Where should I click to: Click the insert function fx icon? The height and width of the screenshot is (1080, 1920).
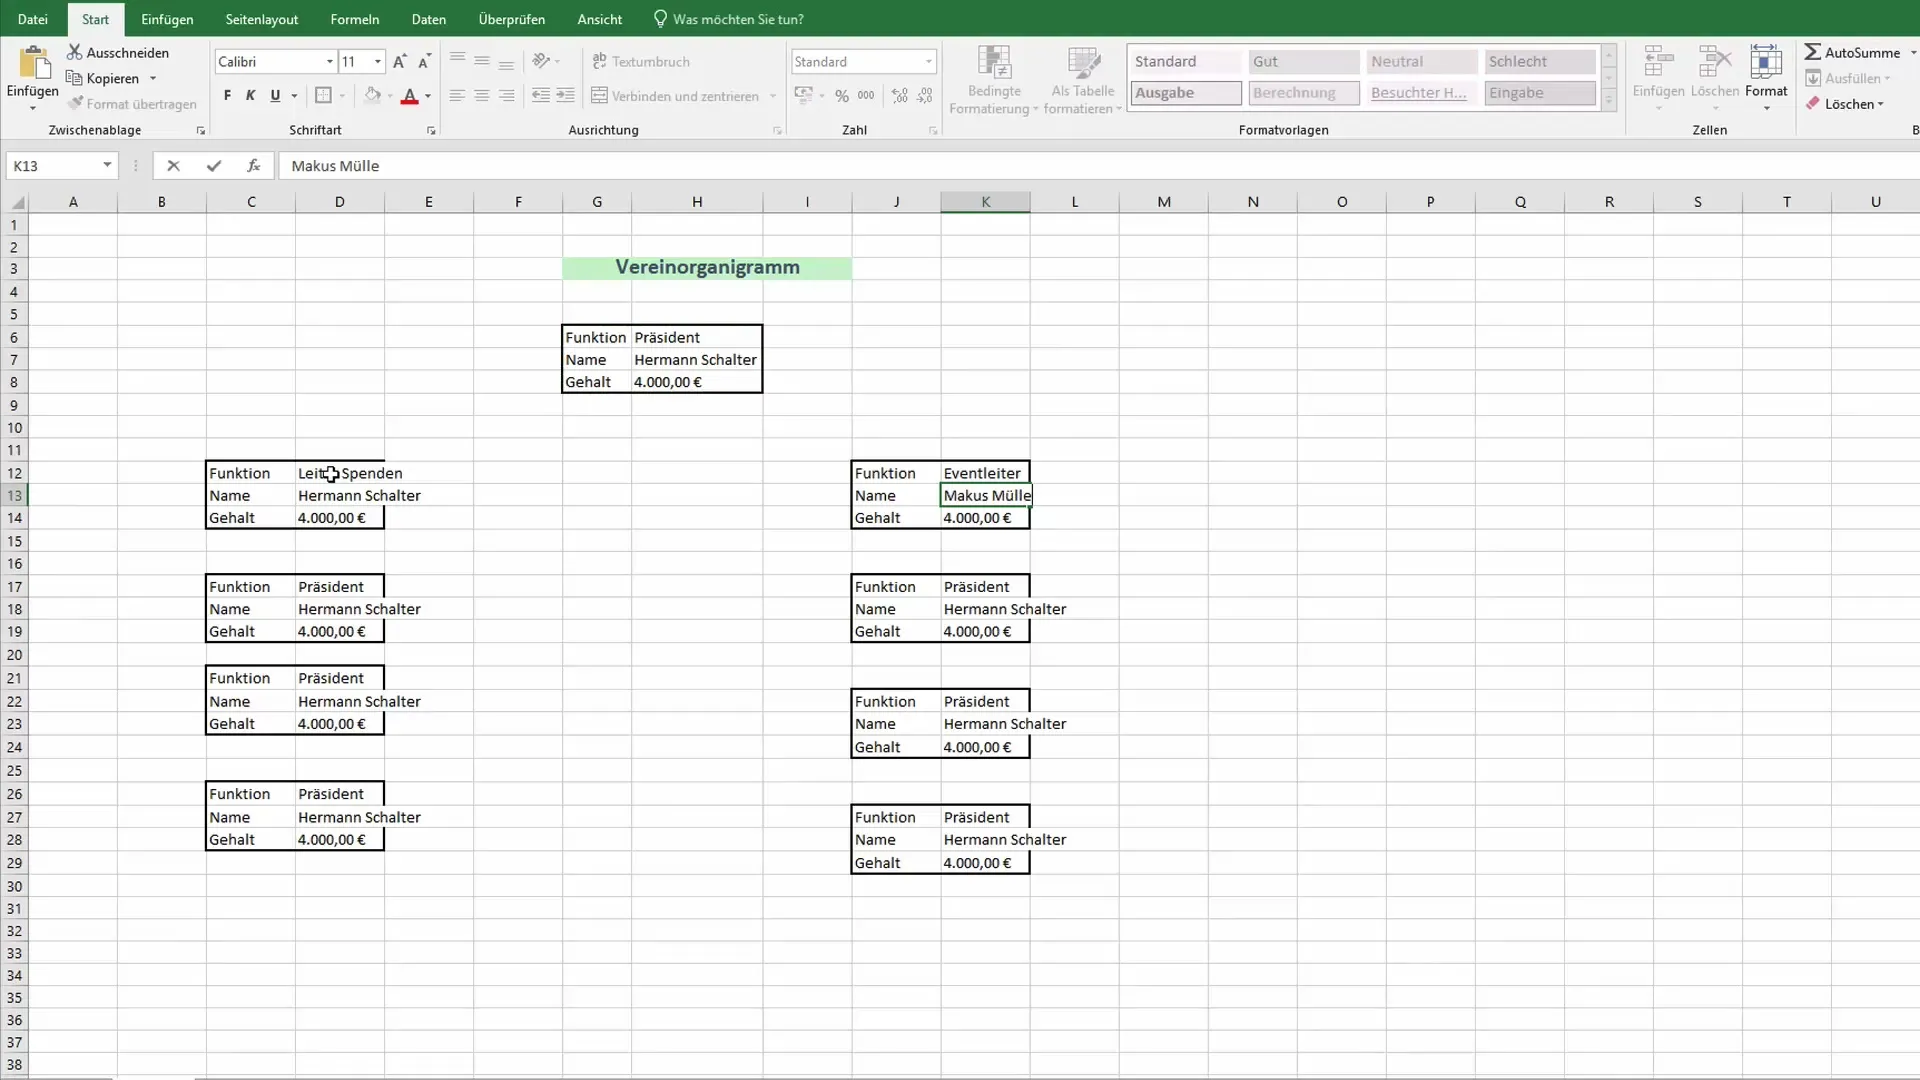254,166
